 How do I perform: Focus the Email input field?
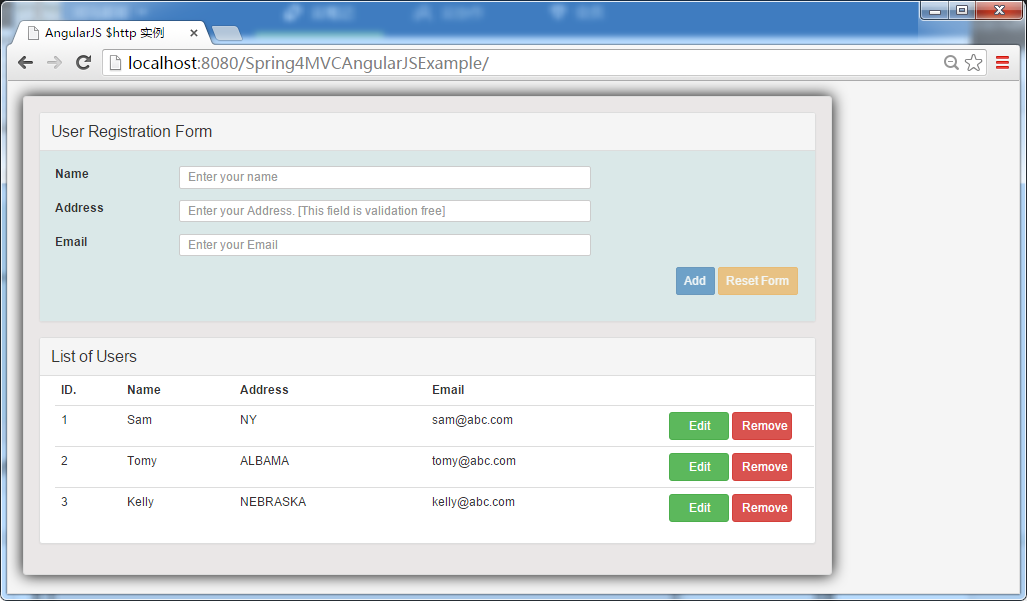[x=385, y=245]
